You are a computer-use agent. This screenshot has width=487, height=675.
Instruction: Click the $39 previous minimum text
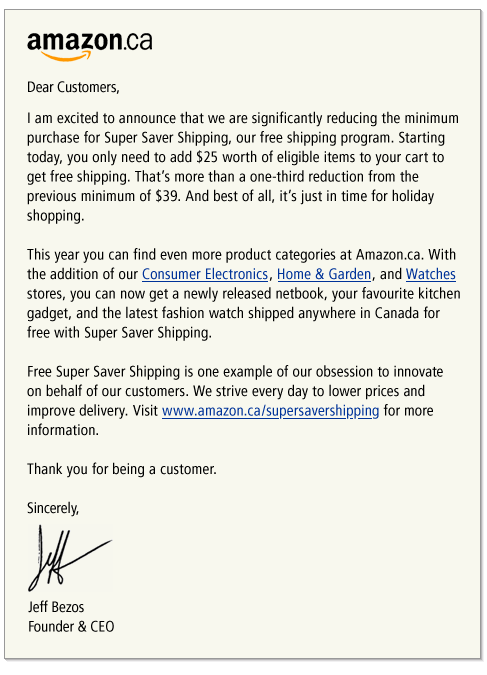168,196
